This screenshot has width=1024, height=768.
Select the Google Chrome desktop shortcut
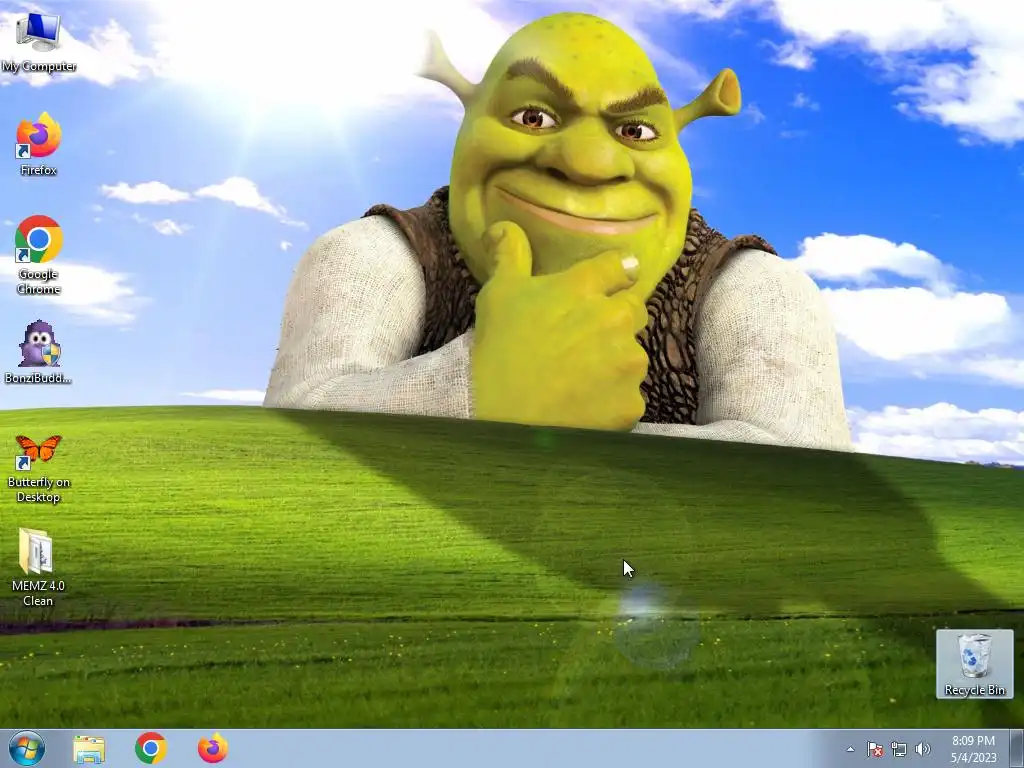[39, 255]
